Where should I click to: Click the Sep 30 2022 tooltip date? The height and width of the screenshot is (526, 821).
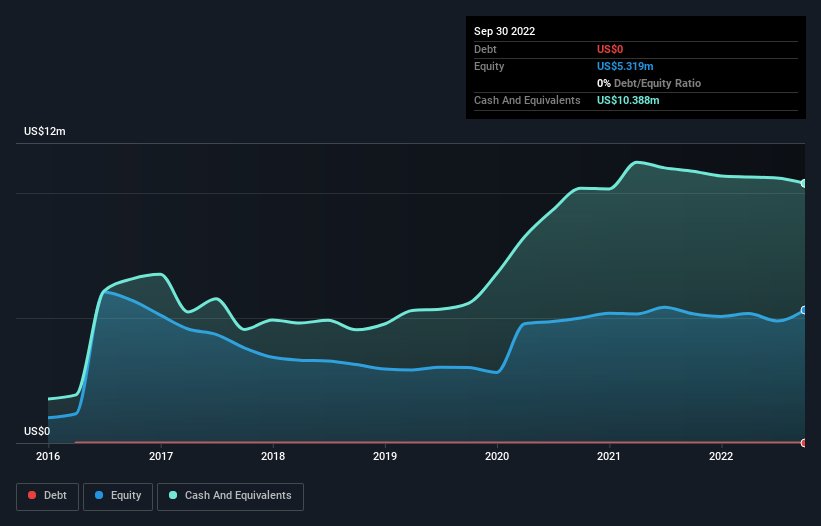504,31
